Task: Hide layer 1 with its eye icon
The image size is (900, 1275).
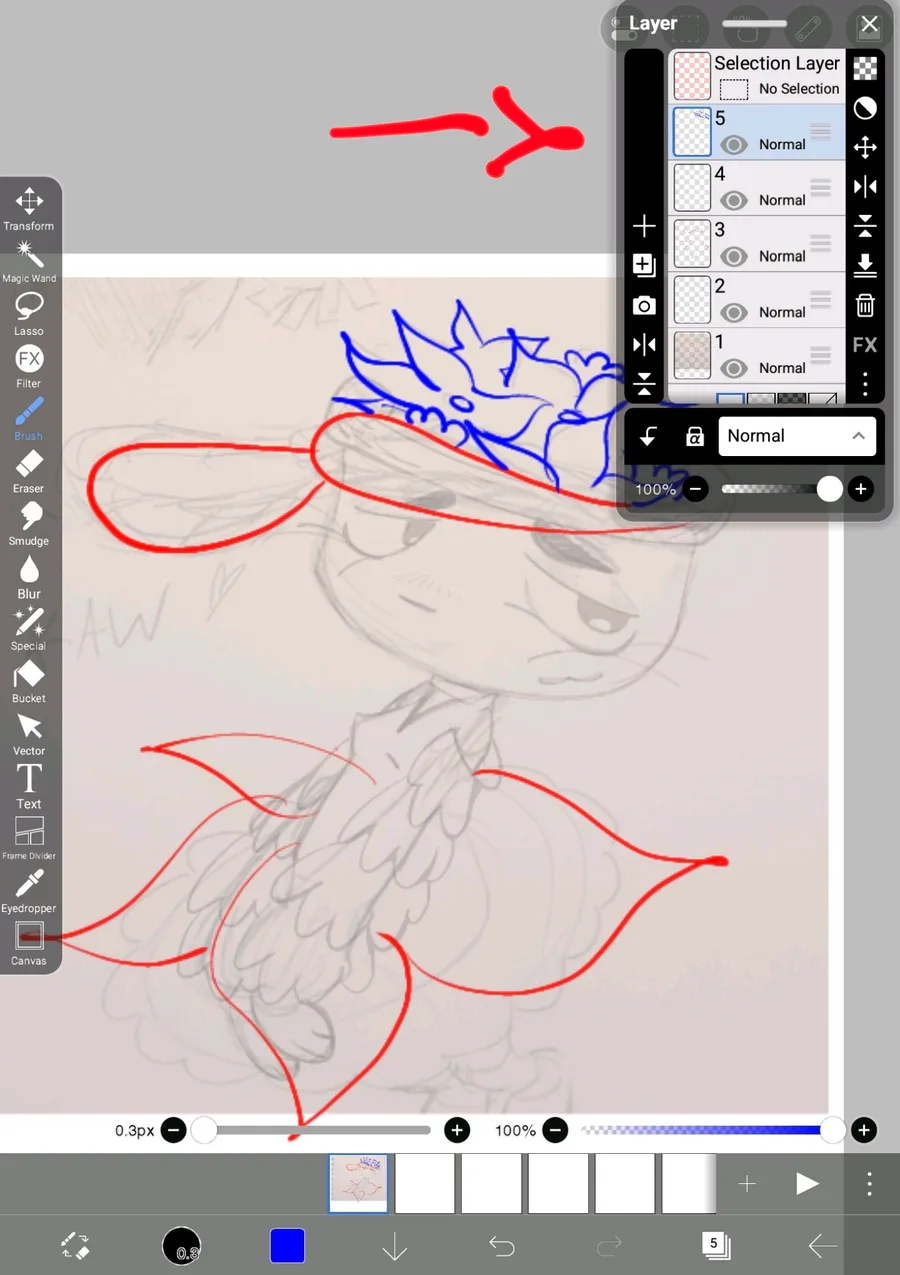Action: [x=734, y=369]
